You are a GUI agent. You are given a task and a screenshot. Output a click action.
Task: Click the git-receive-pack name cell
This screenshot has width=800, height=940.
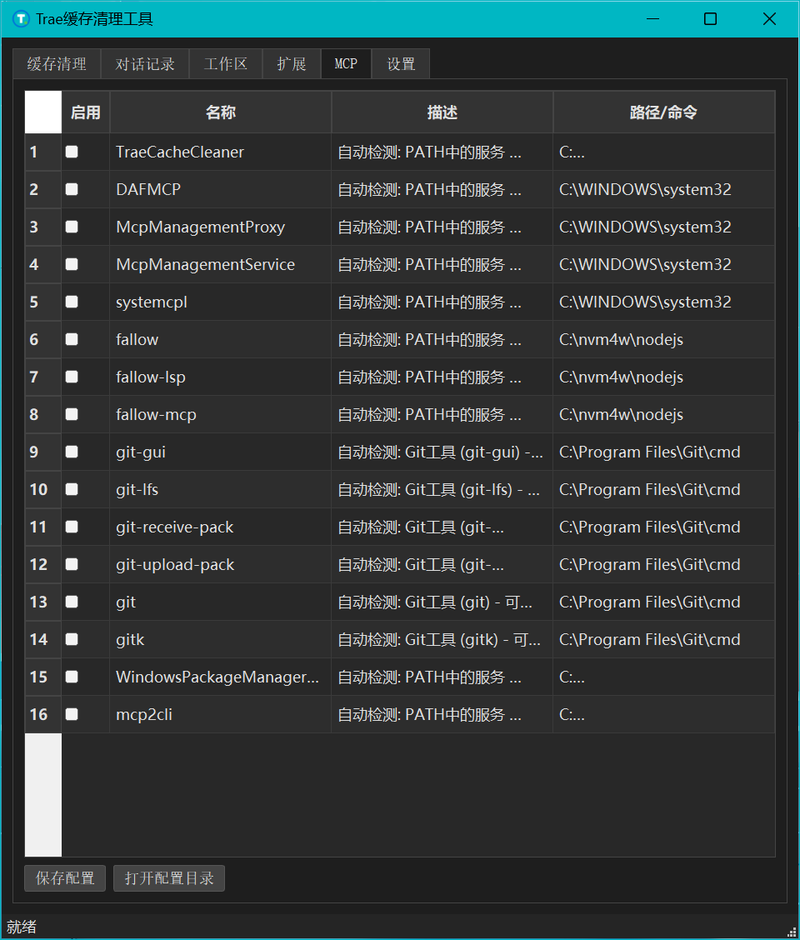(x=221, y=526)
